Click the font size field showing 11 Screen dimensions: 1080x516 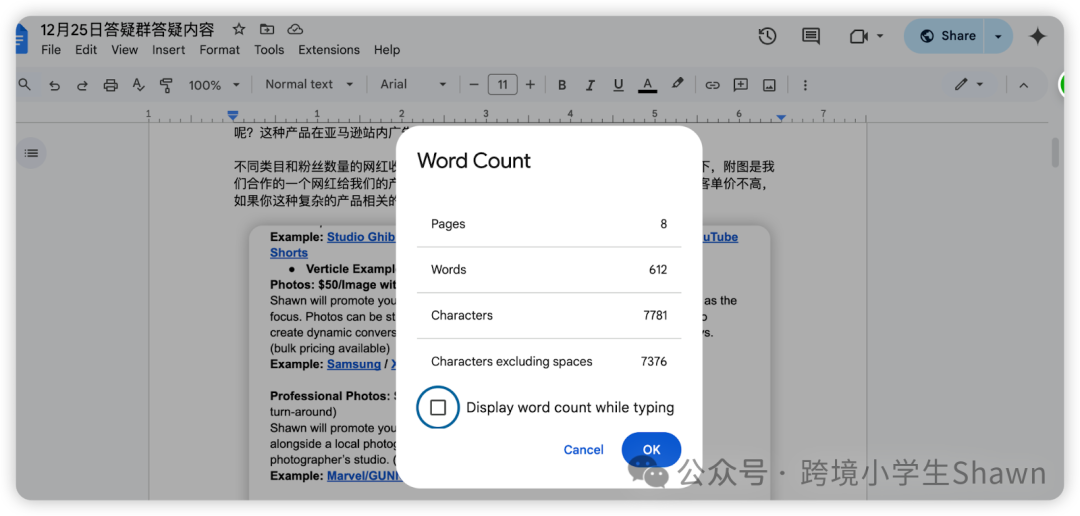pyautogui.click(x=503, y=85)
